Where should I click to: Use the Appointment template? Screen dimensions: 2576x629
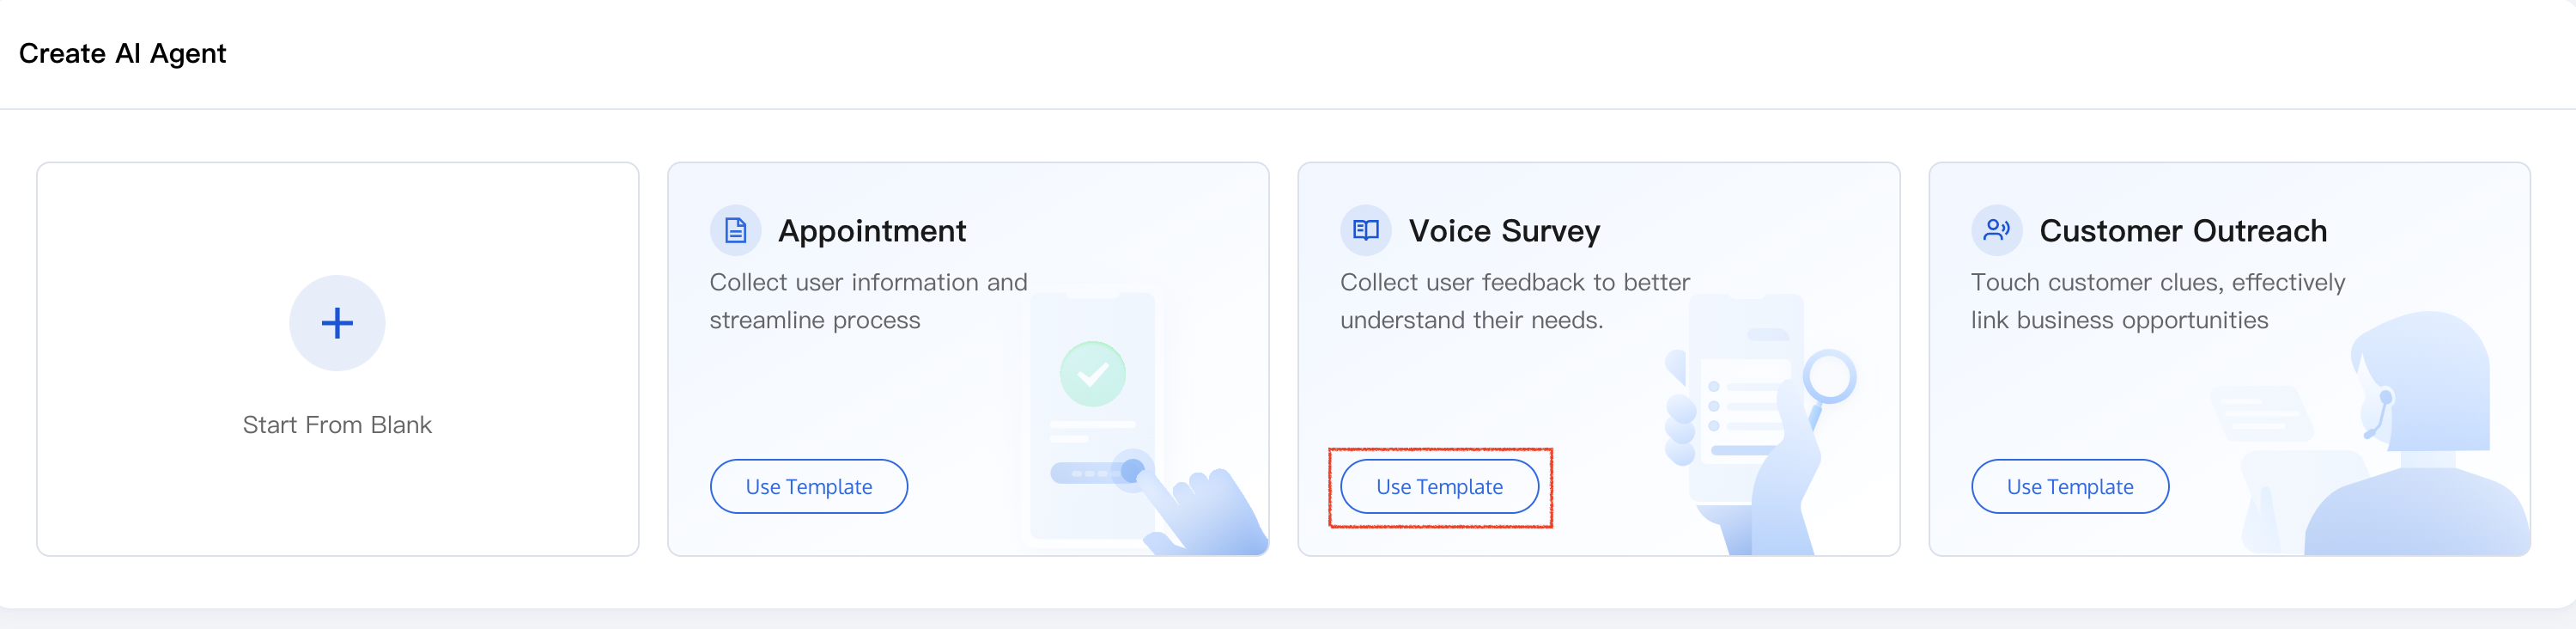coord(808,487)
